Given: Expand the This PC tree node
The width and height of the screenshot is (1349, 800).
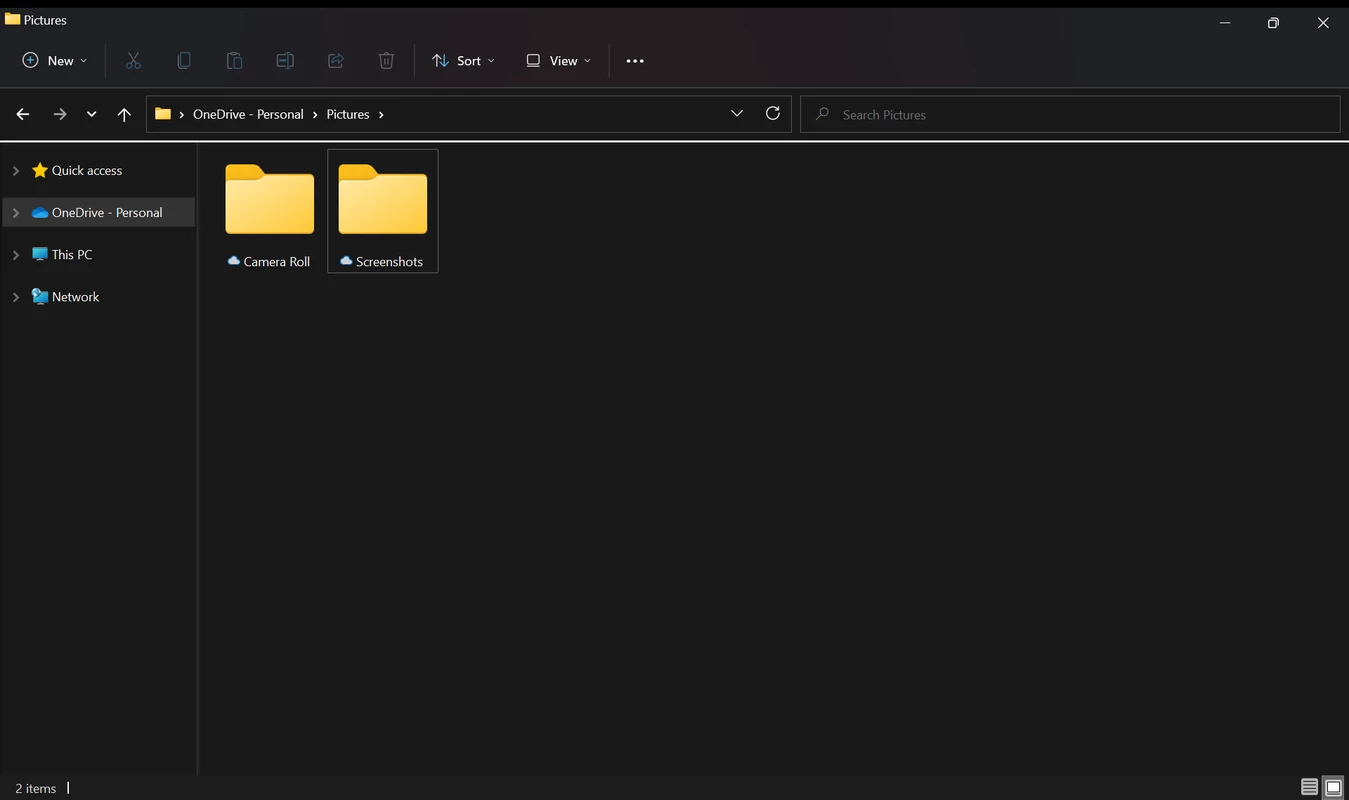Looking at the screenshot, I should [x=16, y=255].
